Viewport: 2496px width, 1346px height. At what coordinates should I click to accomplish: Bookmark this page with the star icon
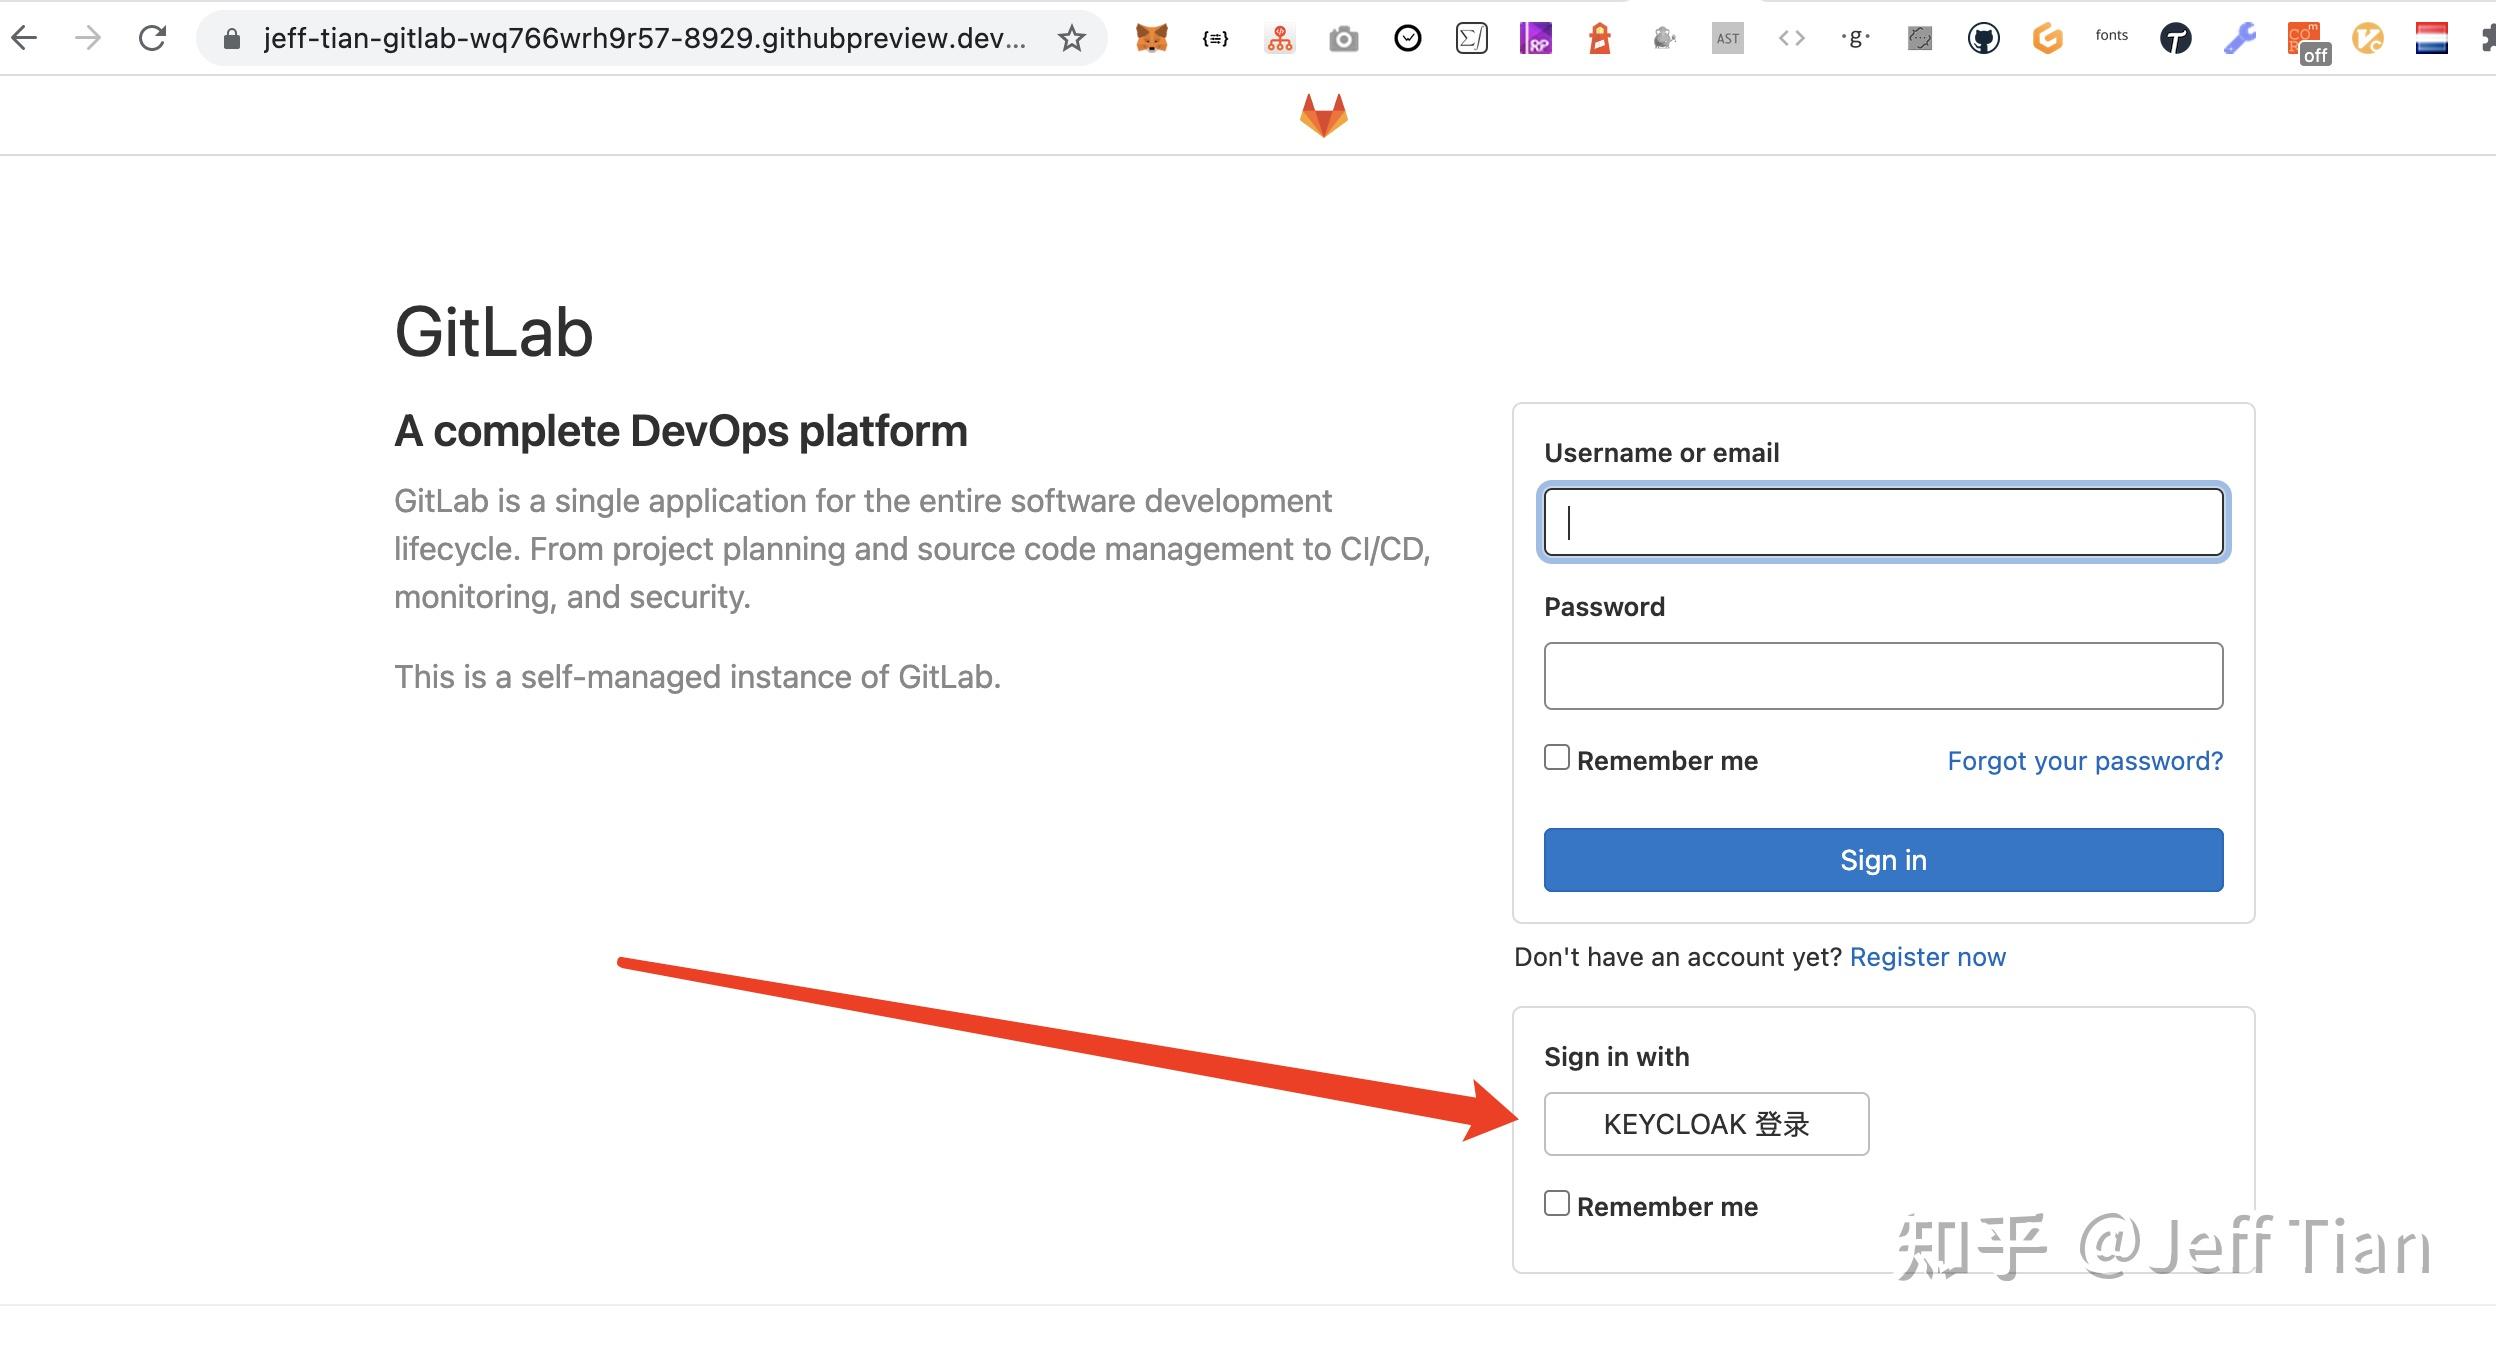[x=1072, y=39]
